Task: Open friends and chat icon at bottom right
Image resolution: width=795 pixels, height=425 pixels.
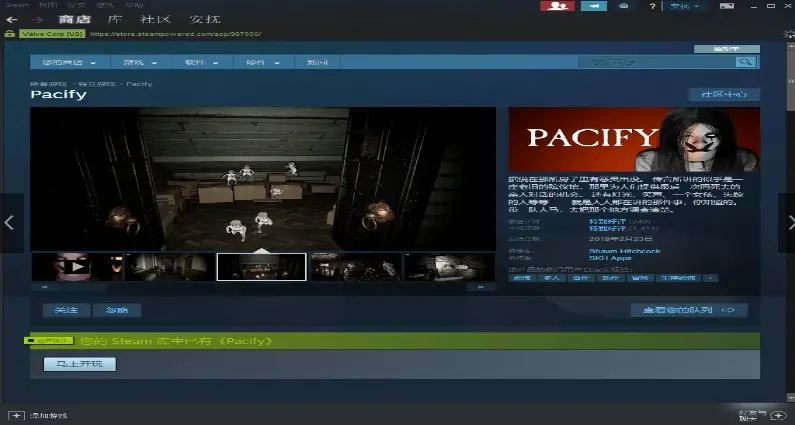Action: pos(777,414)
